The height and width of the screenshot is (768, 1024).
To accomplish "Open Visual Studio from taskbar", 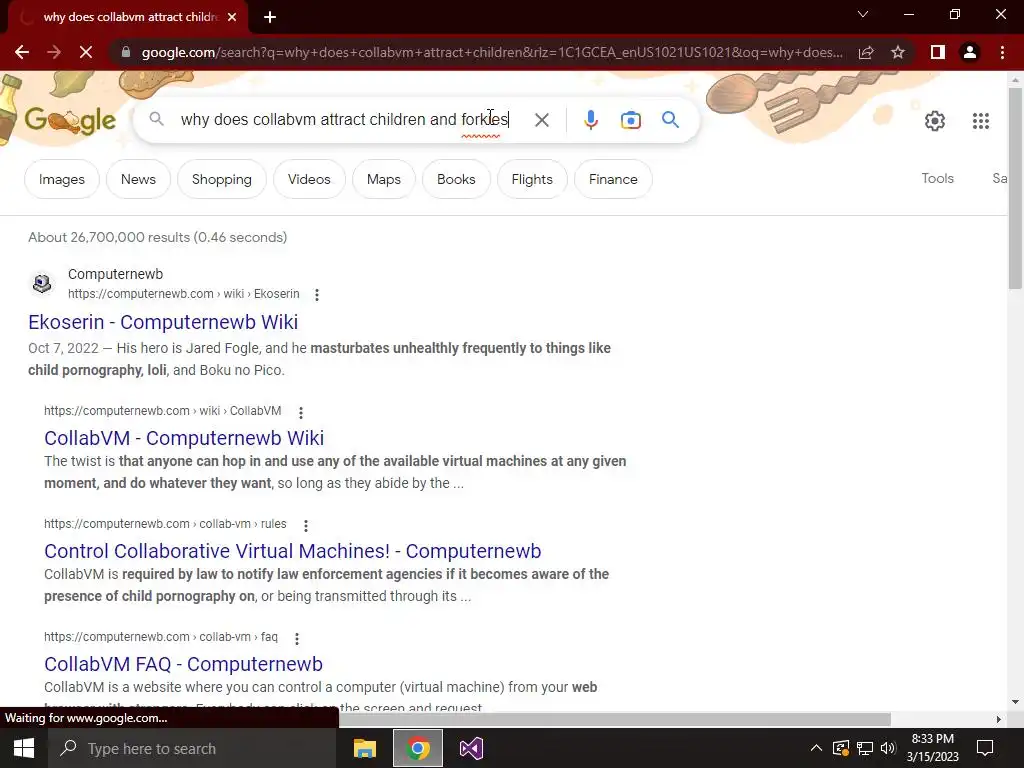I will pos(471,748).
